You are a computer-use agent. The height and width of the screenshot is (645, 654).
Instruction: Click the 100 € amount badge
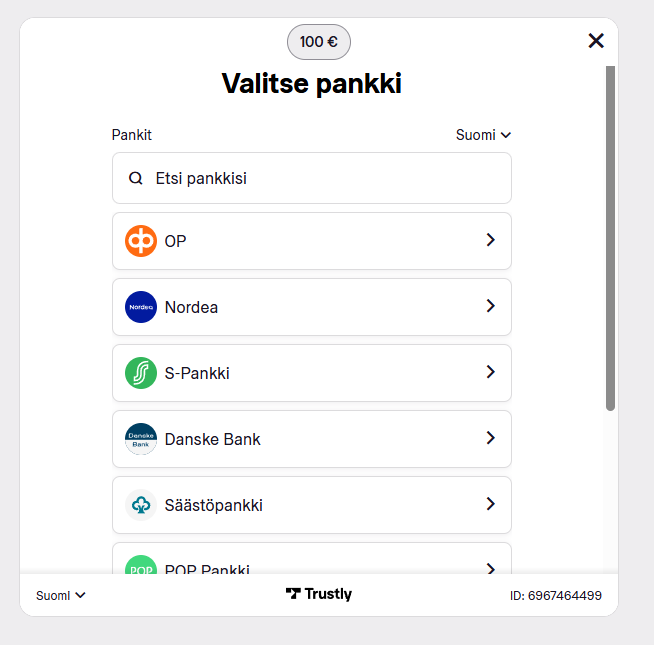pyautogui.click(x=319, y=42)
